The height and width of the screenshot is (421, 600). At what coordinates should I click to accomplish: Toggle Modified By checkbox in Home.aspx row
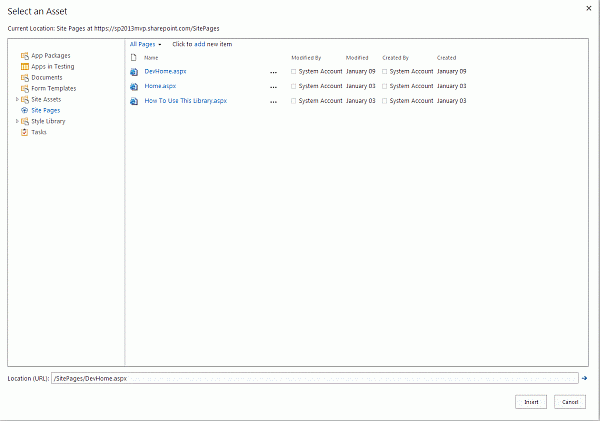(293, 86)
